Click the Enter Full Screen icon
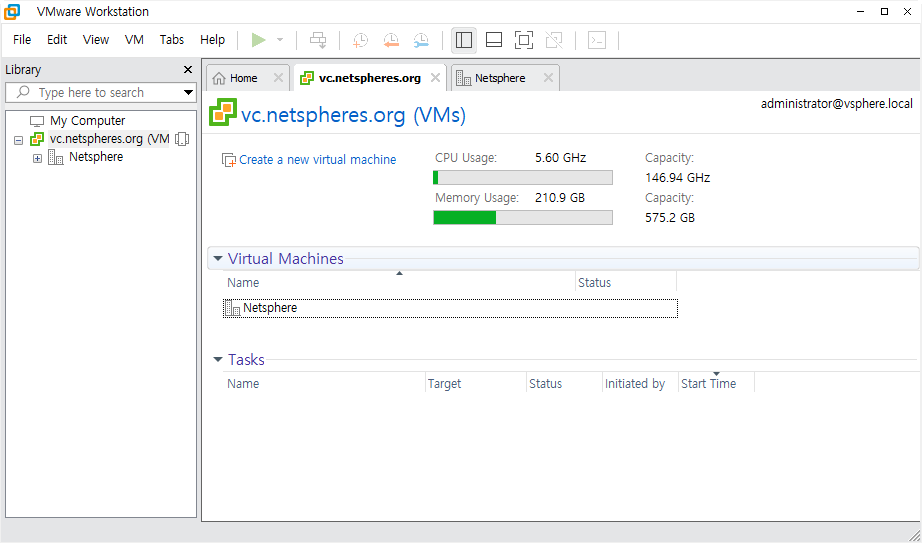Screen dimensions: 922x543 click(524, 40)
